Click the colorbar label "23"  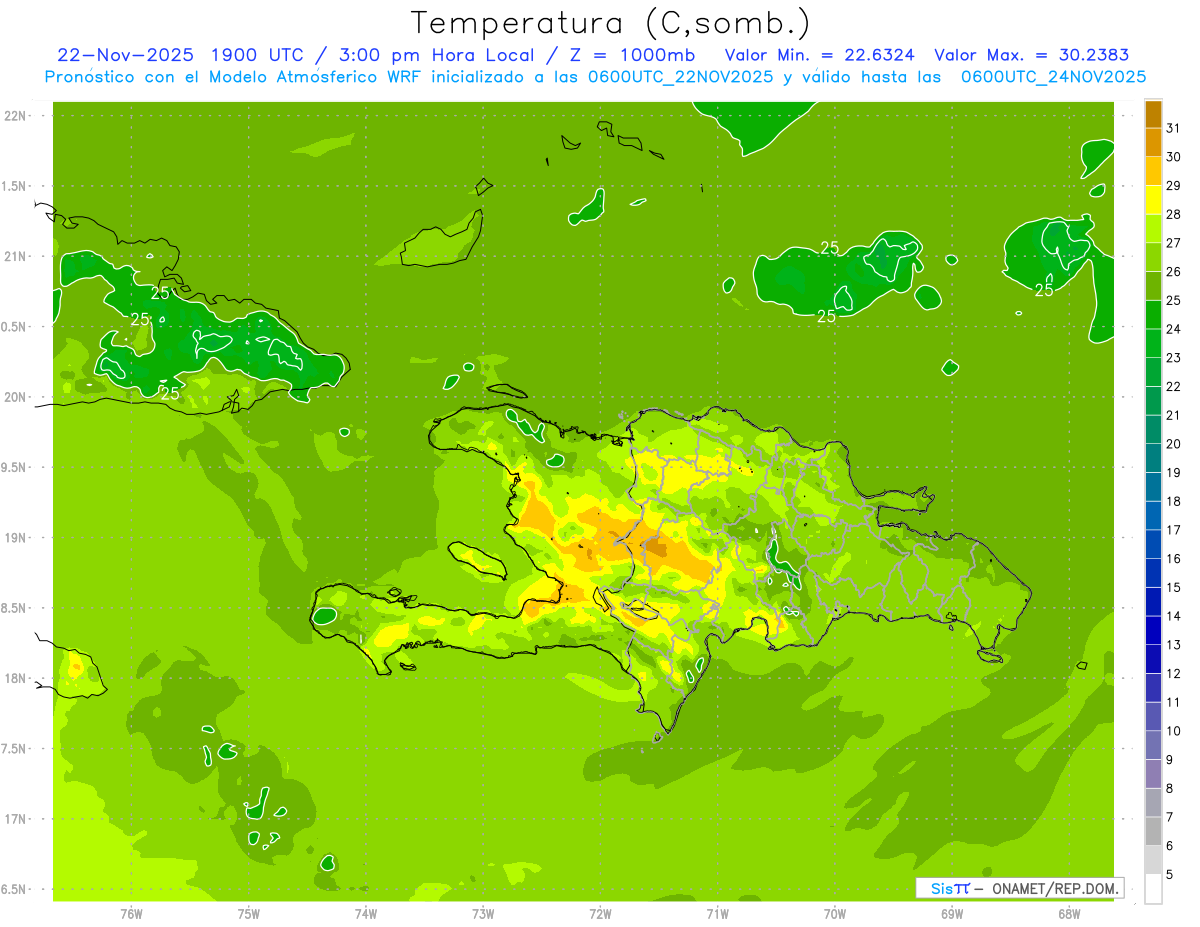(1174, 358)
